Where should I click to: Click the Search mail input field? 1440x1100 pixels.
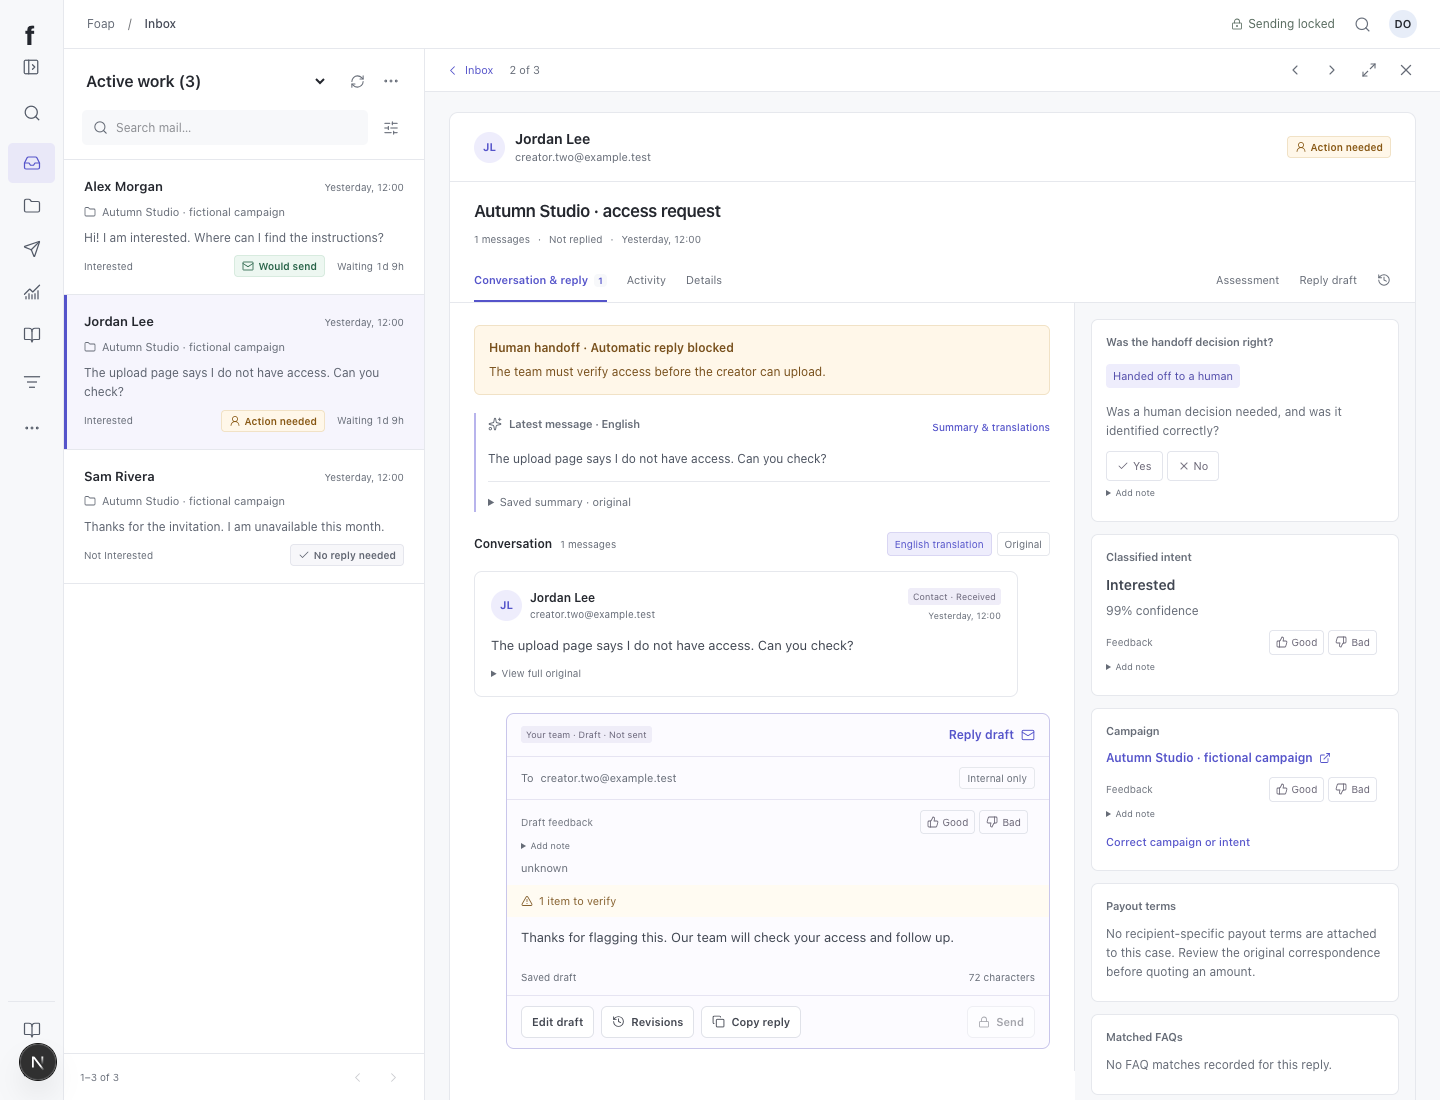(x=225, y=128)
